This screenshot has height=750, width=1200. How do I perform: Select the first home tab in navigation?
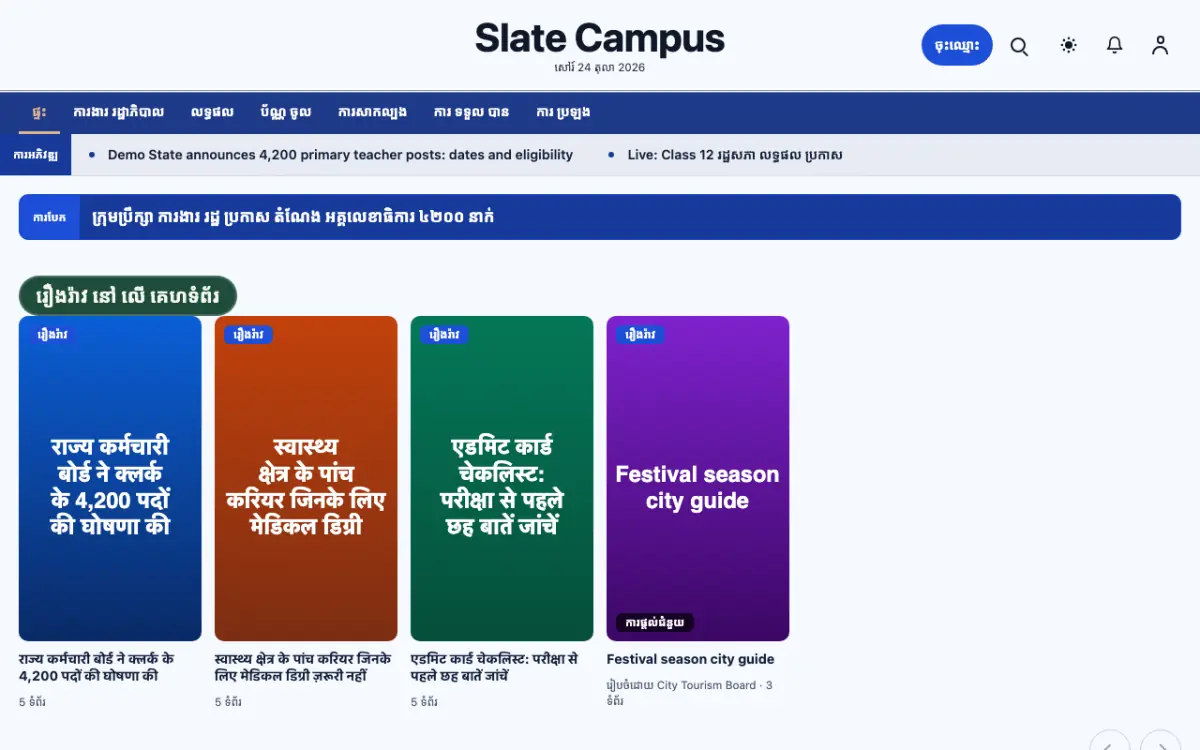[x=39, y=112]
